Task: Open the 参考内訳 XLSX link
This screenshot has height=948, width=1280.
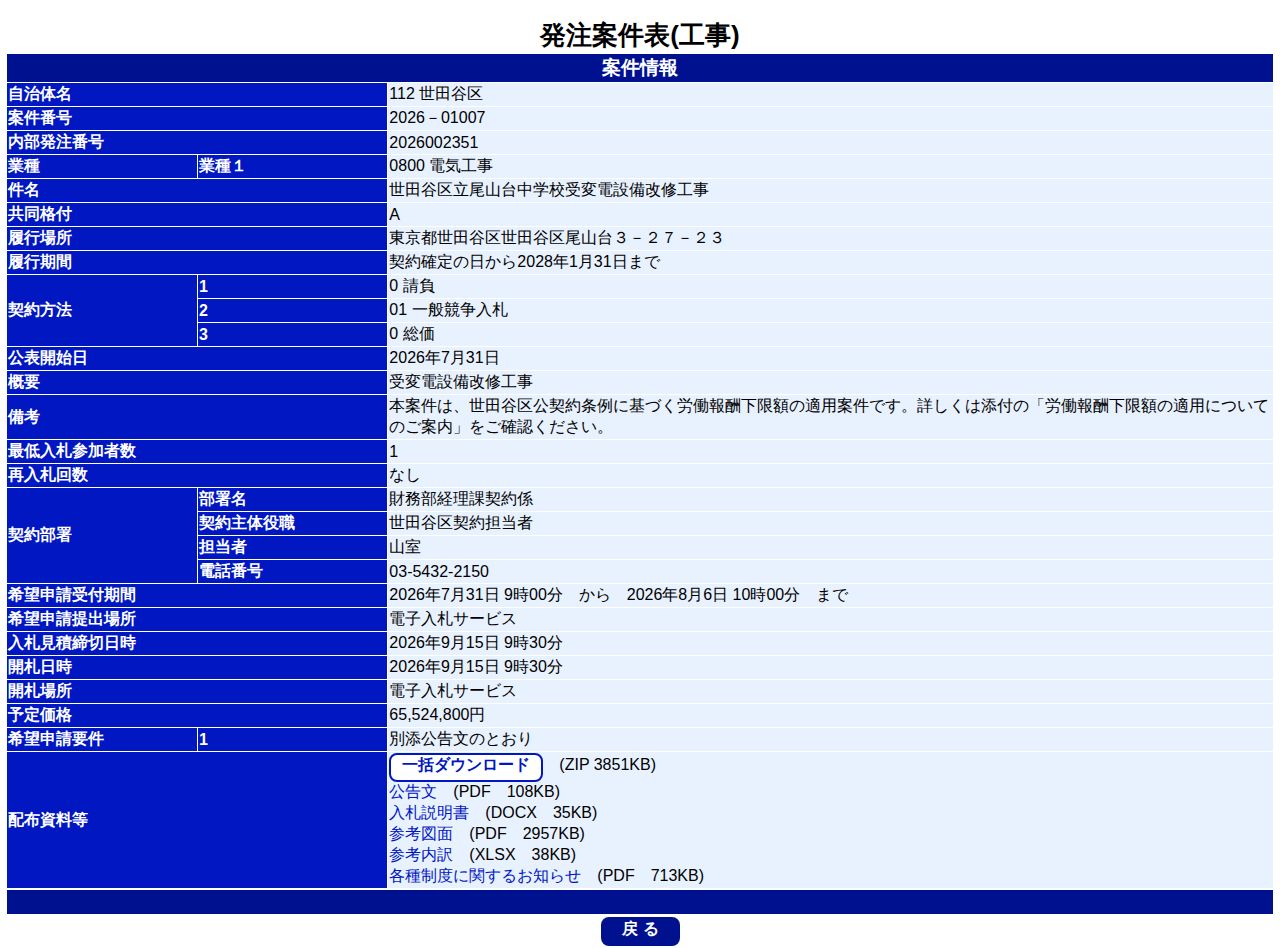Action: (421, 855)
